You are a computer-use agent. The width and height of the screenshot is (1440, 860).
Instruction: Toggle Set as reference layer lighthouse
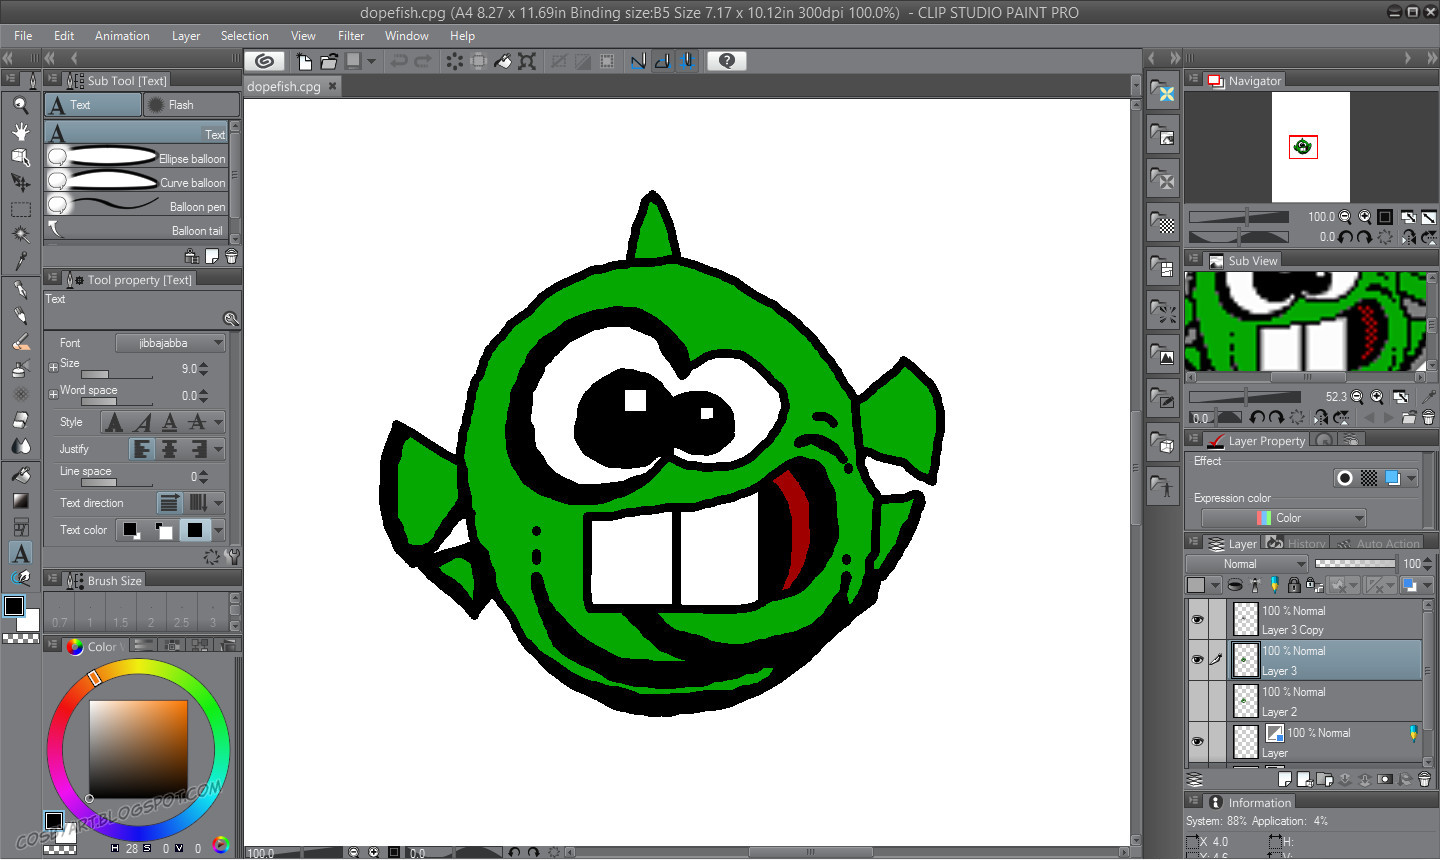[1255, 585]
